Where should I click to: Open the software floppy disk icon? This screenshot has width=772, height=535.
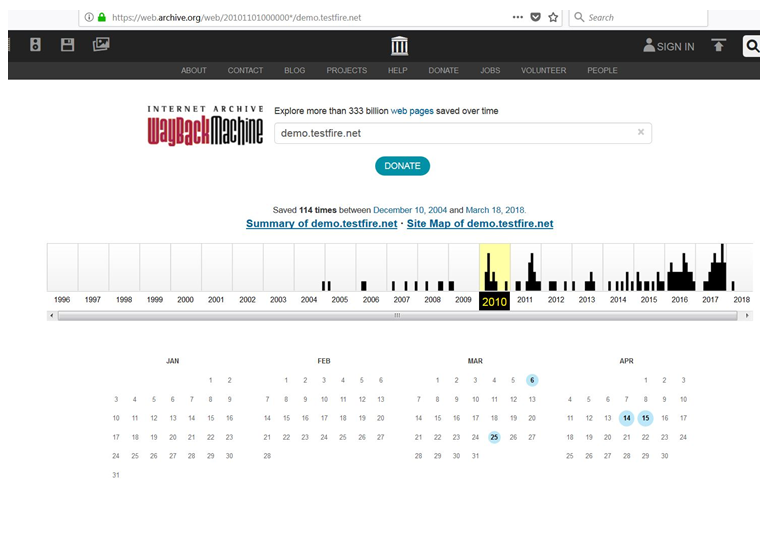click(x=68, y=45)
